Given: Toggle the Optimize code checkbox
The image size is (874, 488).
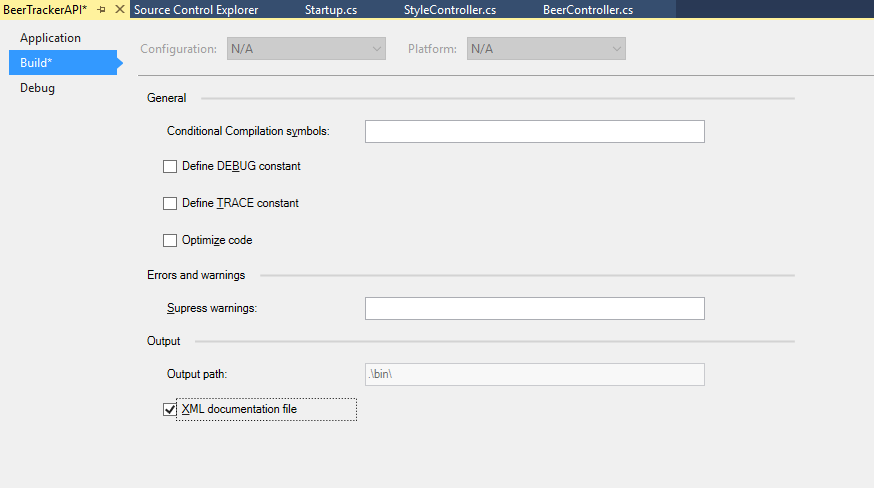Looking at the screenshot, I should tap(170, 241).
